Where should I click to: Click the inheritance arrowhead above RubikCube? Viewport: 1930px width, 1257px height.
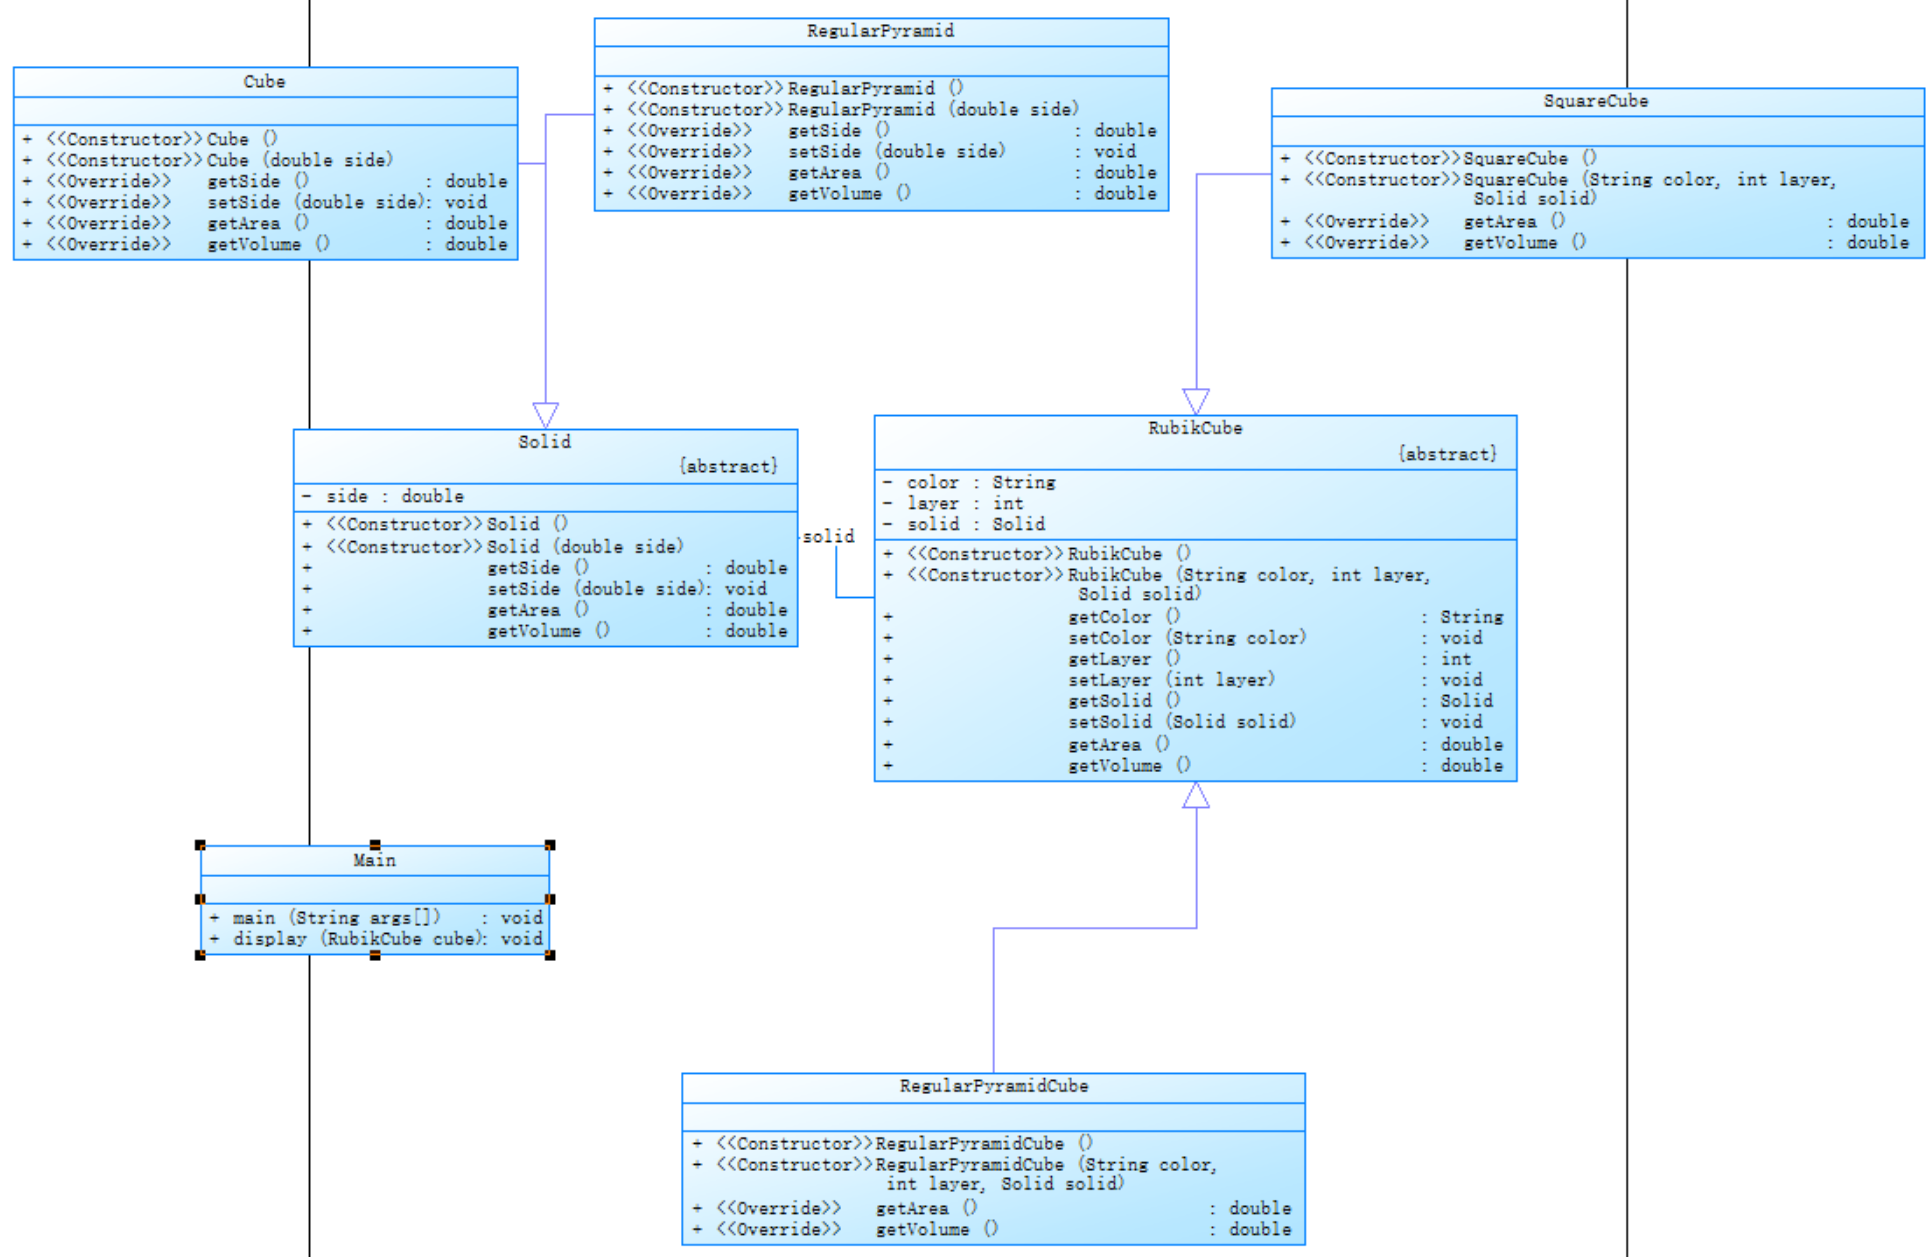1196,401
